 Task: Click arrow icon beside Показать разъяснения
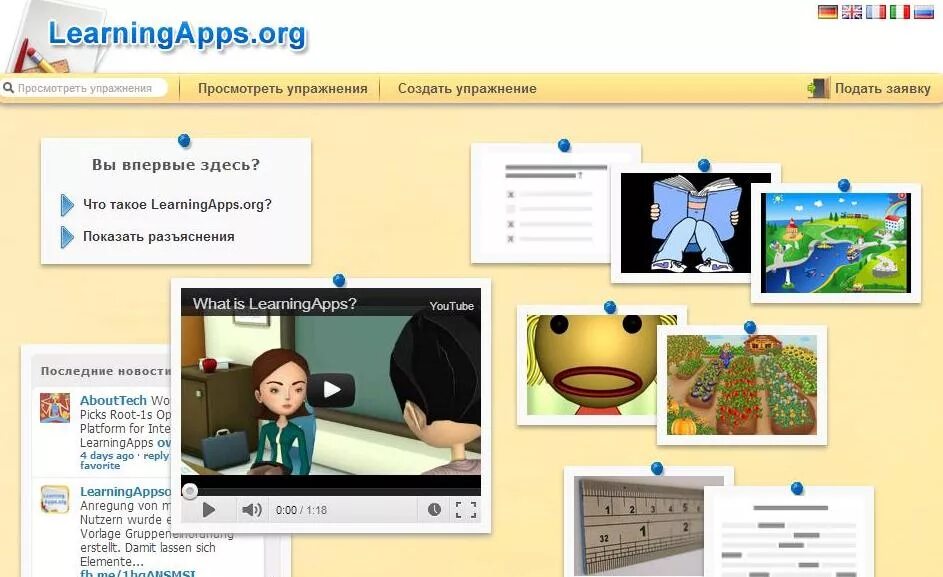click(x=67, y=237)
